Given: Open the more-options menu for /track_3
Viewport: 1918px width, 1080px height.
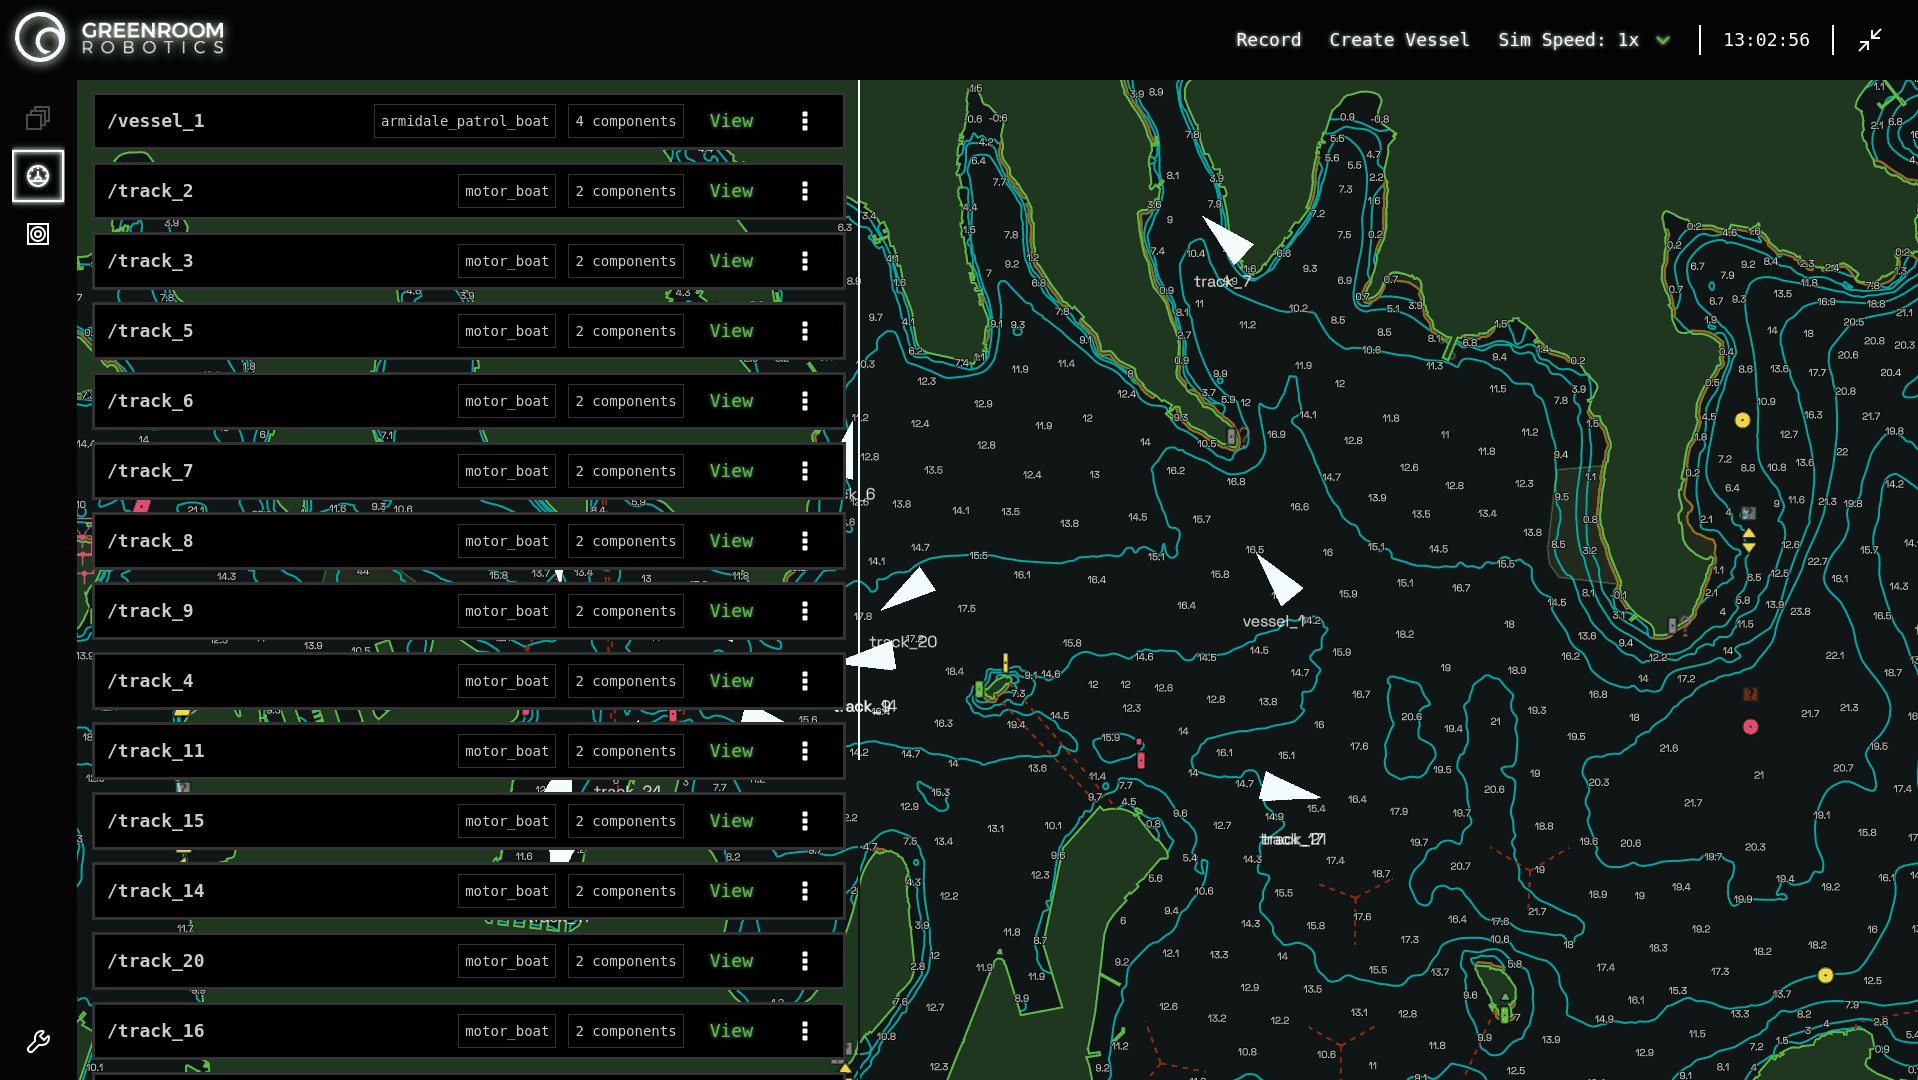Looking at the screenshot, I should (x=805, y=261).
